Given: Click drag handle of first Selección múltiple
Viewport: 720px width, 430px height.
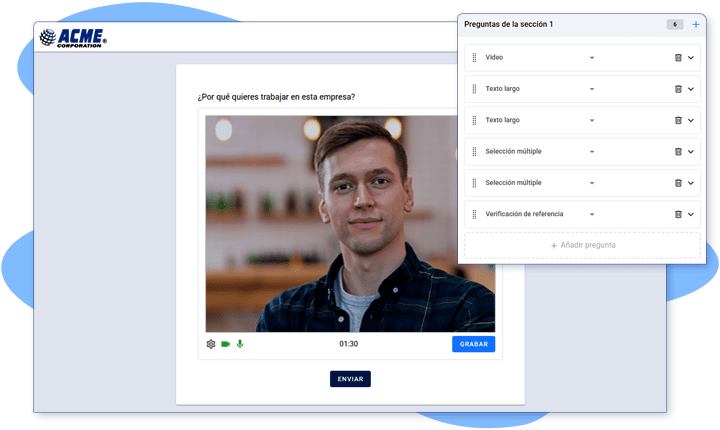Looking at the screenshot, I should click(x=474, y=152).
